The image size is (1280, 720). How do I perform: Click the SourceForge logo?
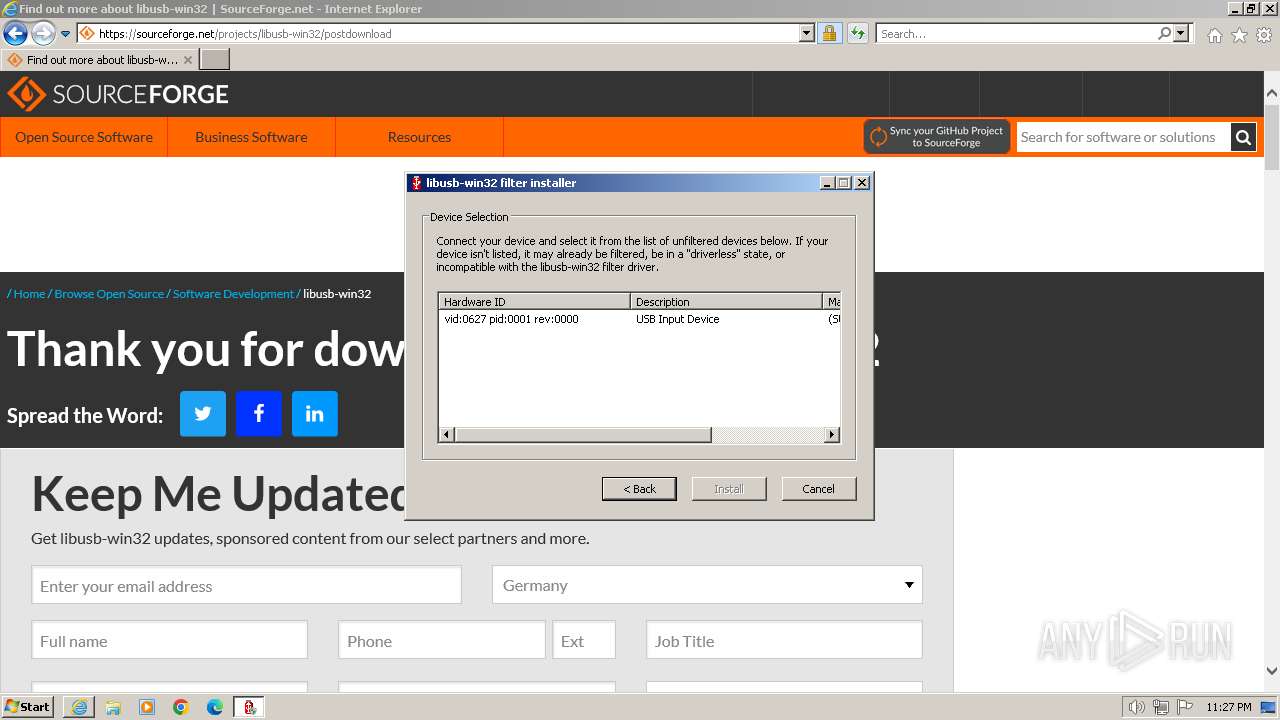coord(118,94)
